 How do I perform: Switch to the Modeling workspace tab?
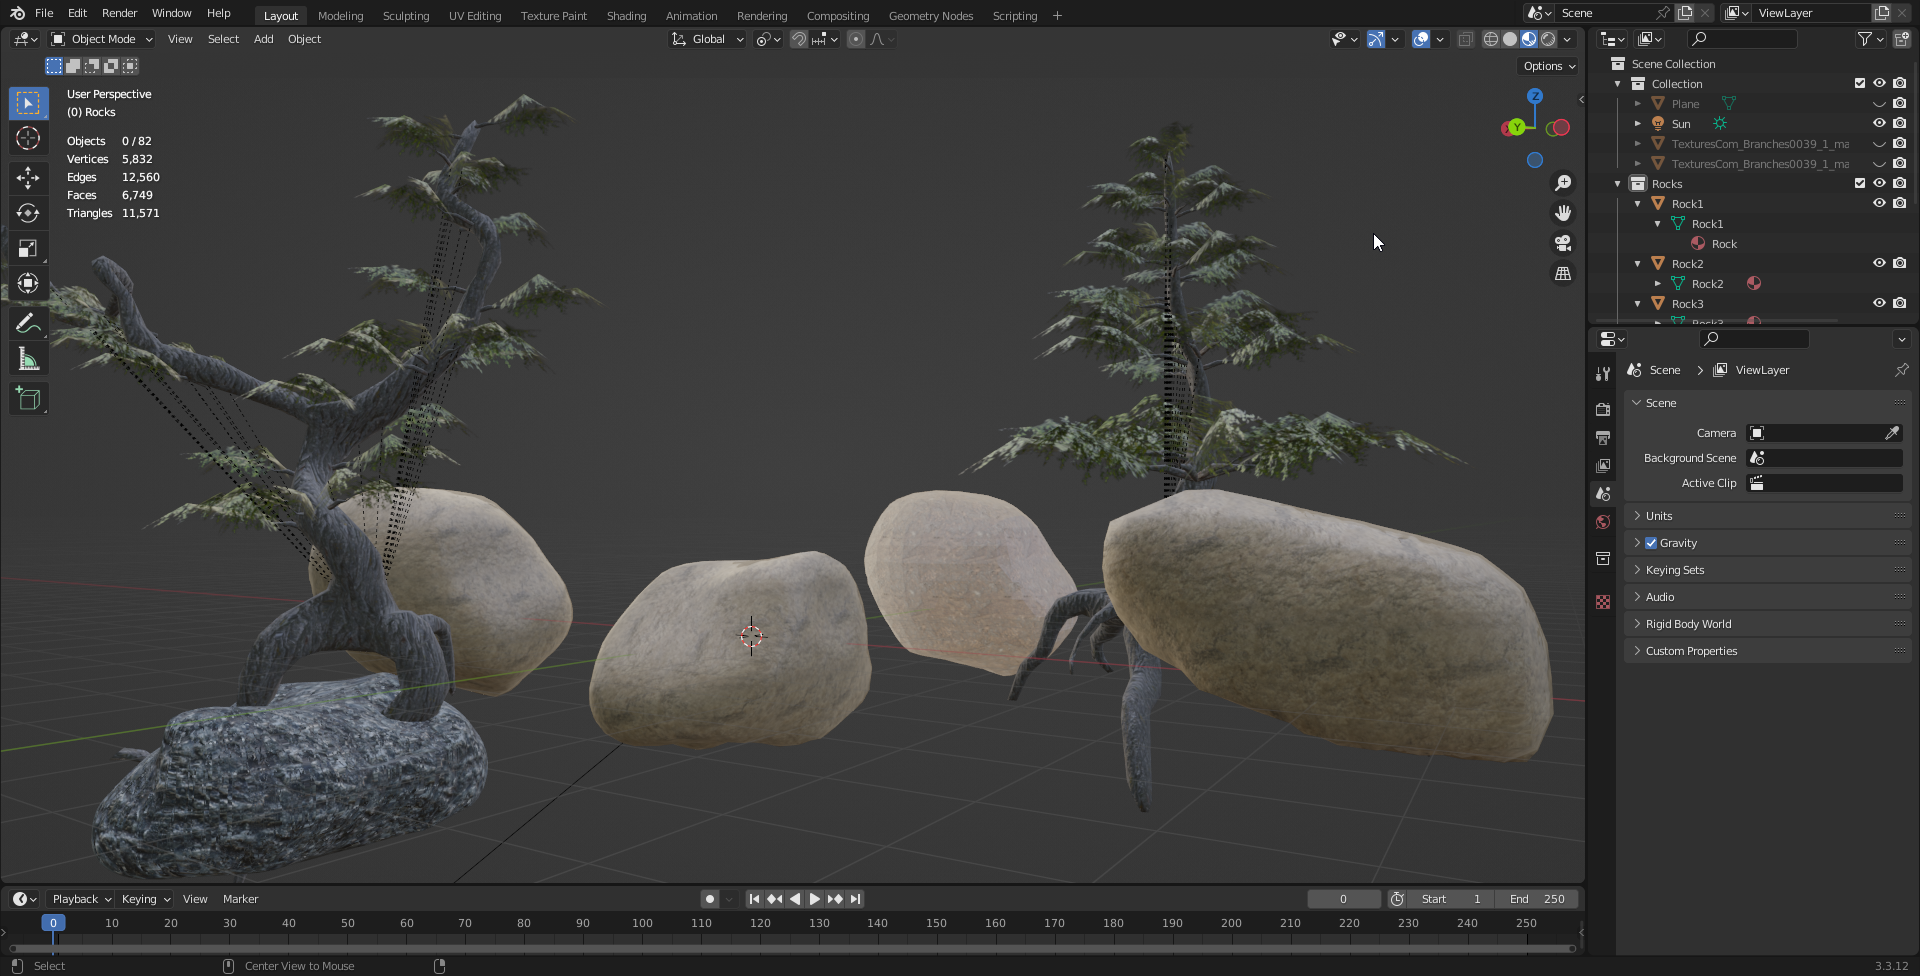click(340, 16)
